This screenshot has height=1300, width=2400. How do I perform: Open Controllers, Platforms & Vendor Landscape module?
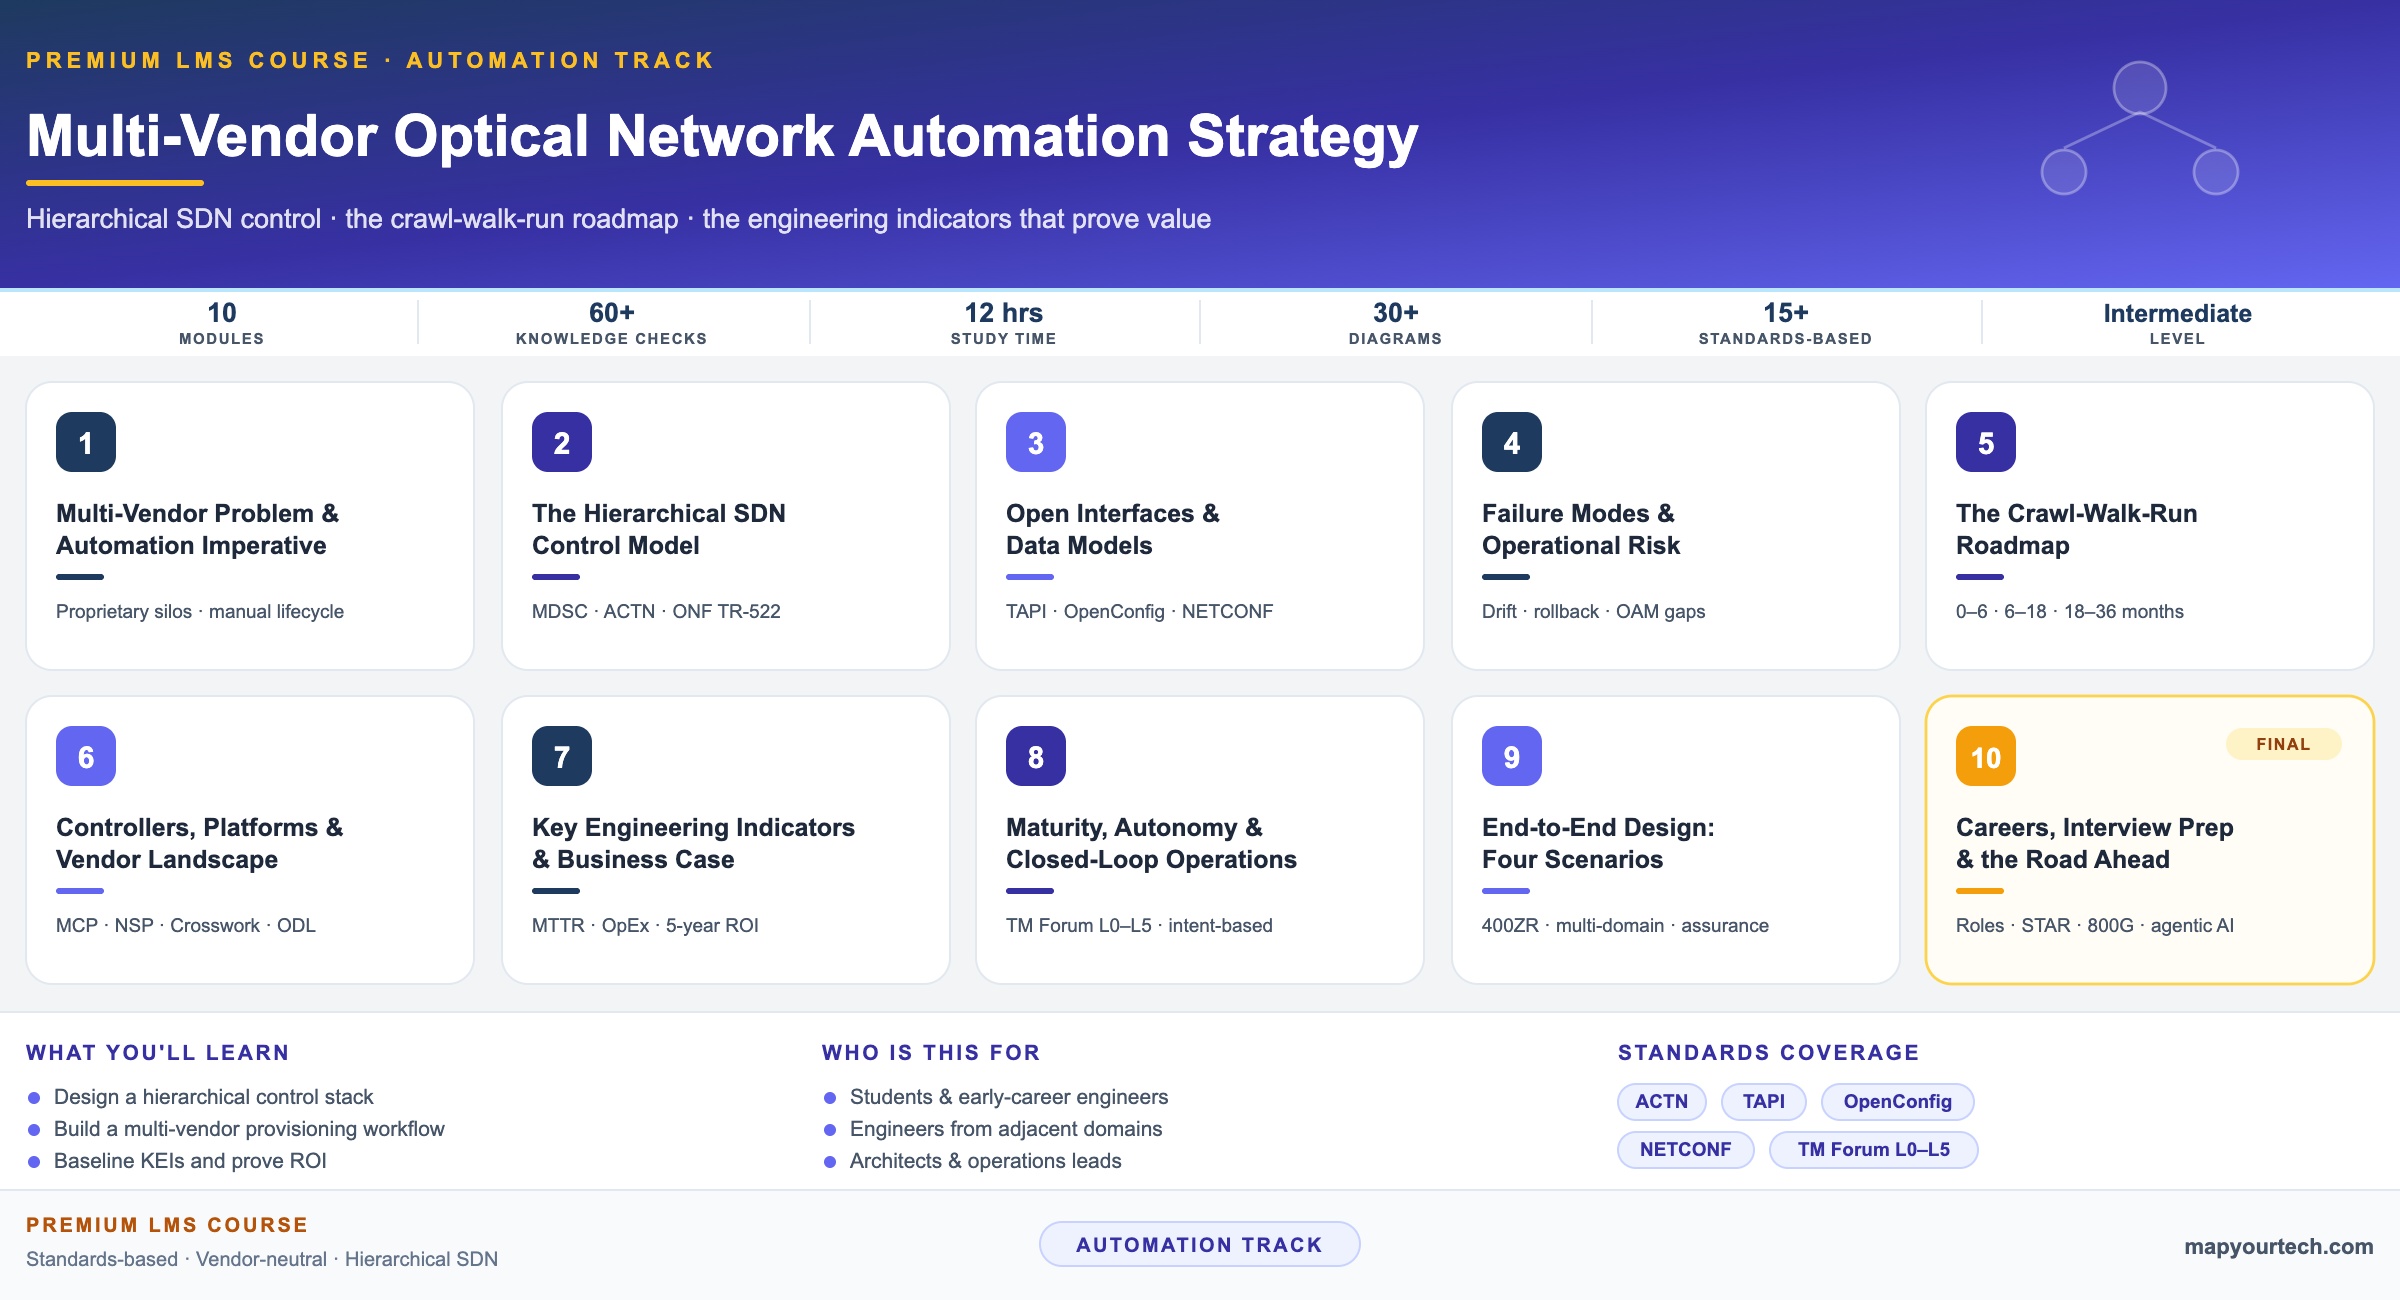tap(250, 840)
